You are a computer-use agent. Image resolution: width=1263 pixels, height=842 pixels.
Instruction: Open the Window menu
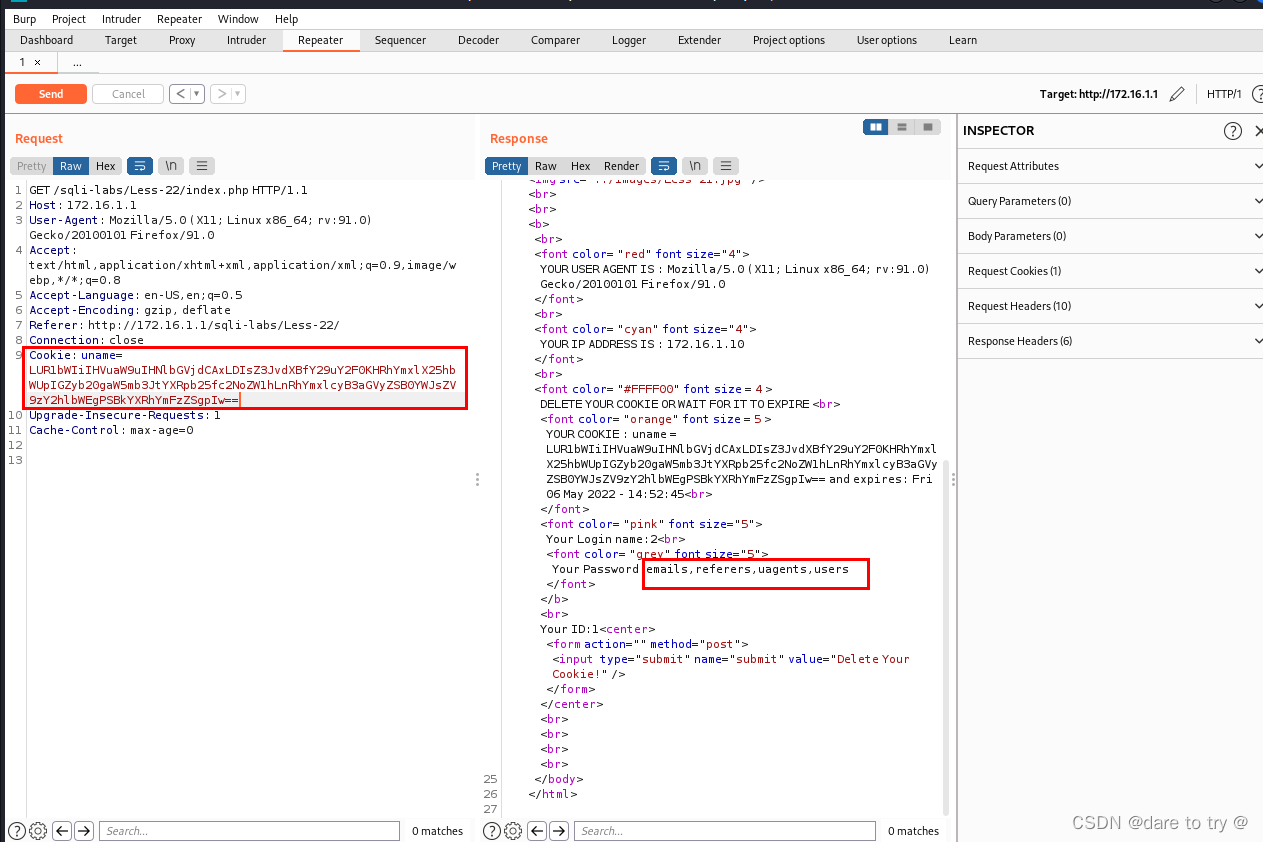pos(238,19)
